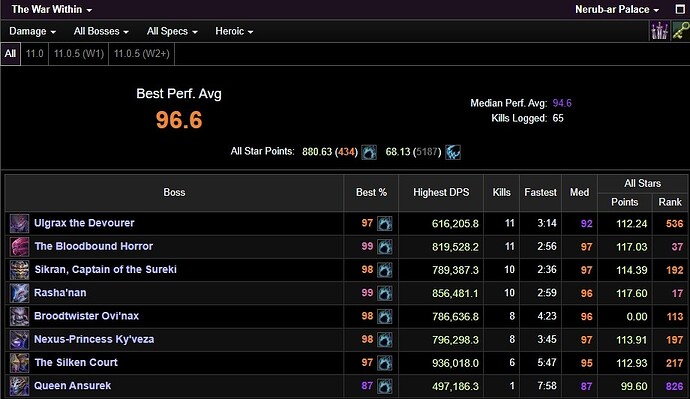Switch to the 11.0 tab

pos(34,54)
